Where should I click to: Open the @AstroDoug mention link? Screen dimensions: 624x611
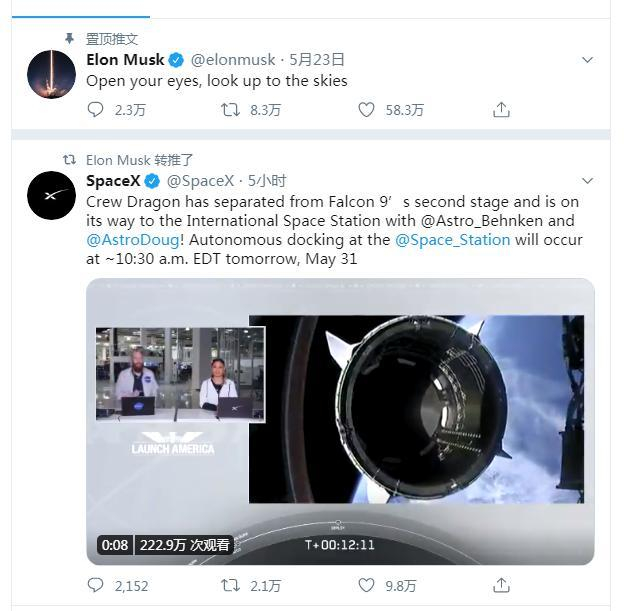click(x=133, y=241)
